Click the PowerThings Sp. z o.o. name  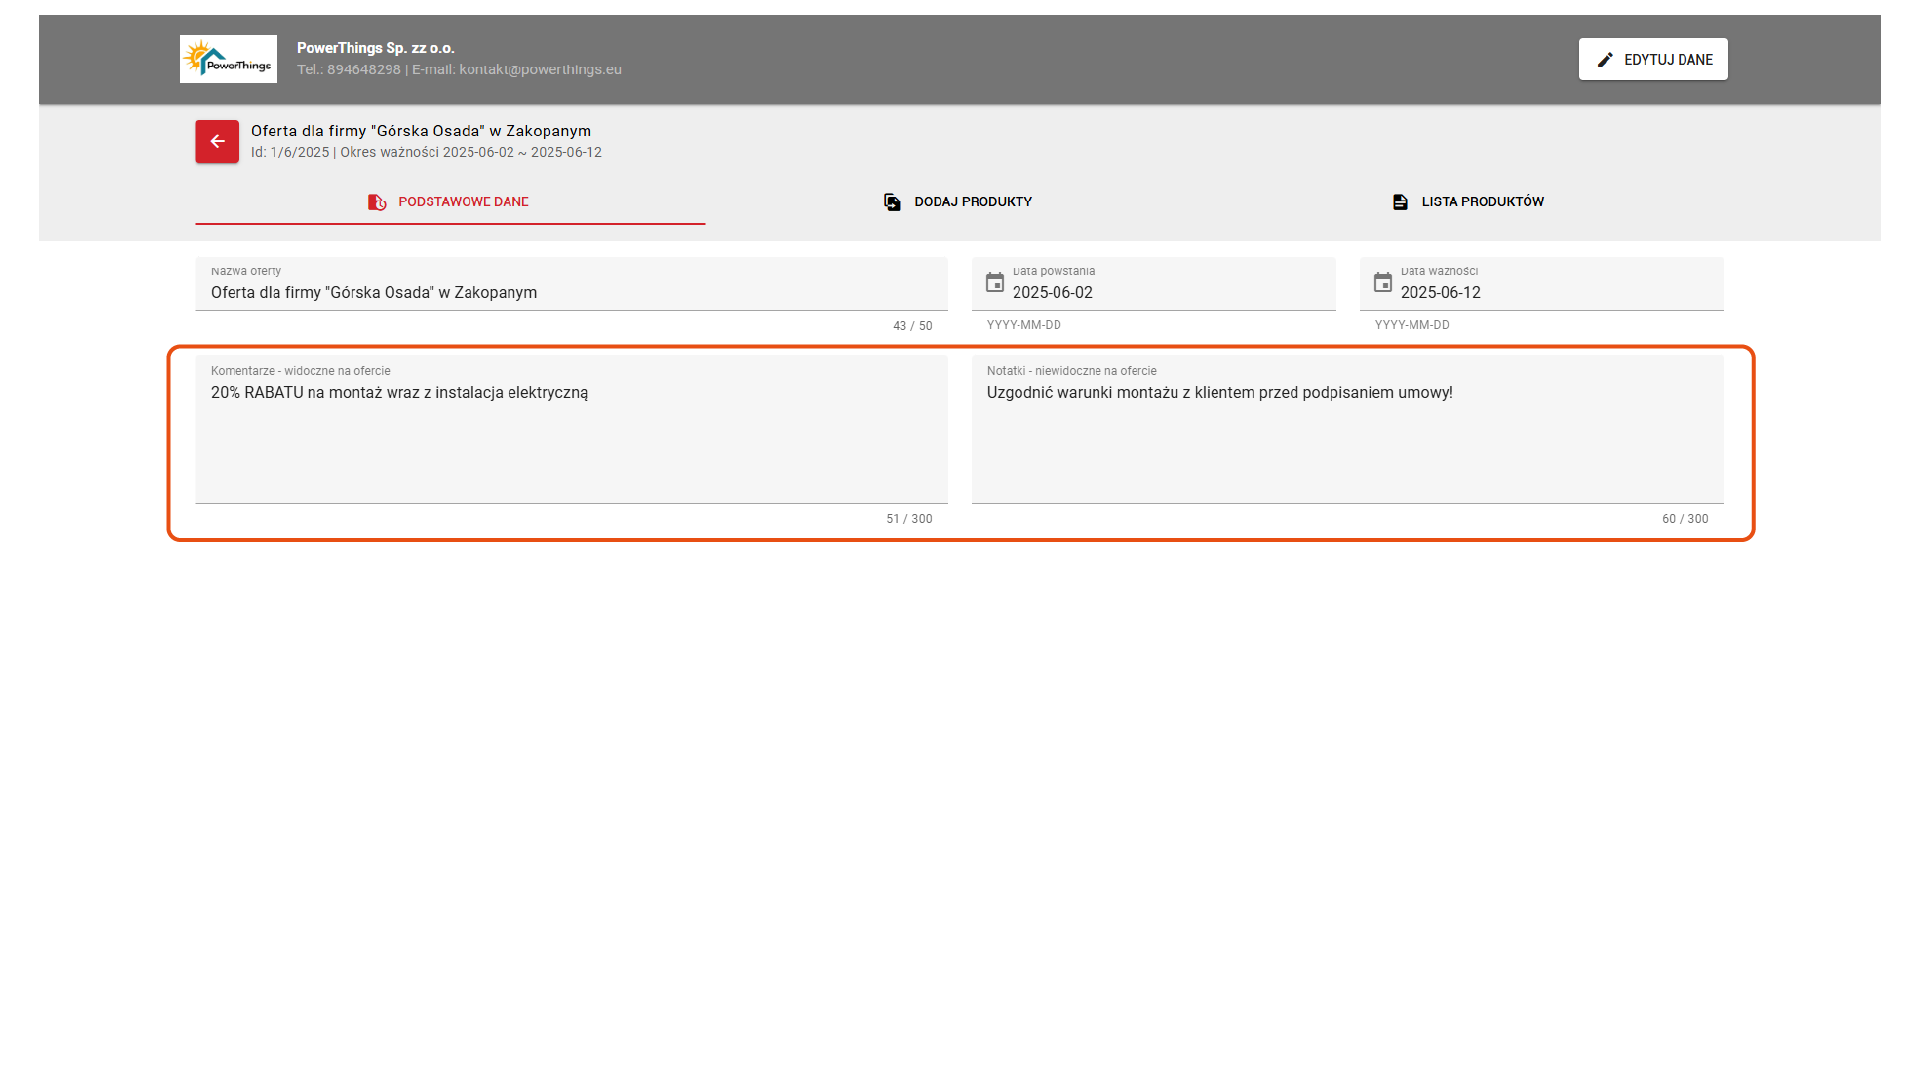coord(375,48)
